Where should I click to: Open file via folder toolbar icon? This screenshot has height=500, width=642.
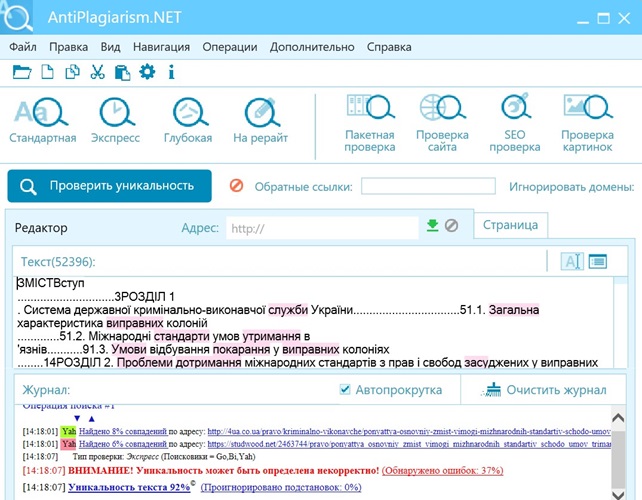(x=22, y=72)
